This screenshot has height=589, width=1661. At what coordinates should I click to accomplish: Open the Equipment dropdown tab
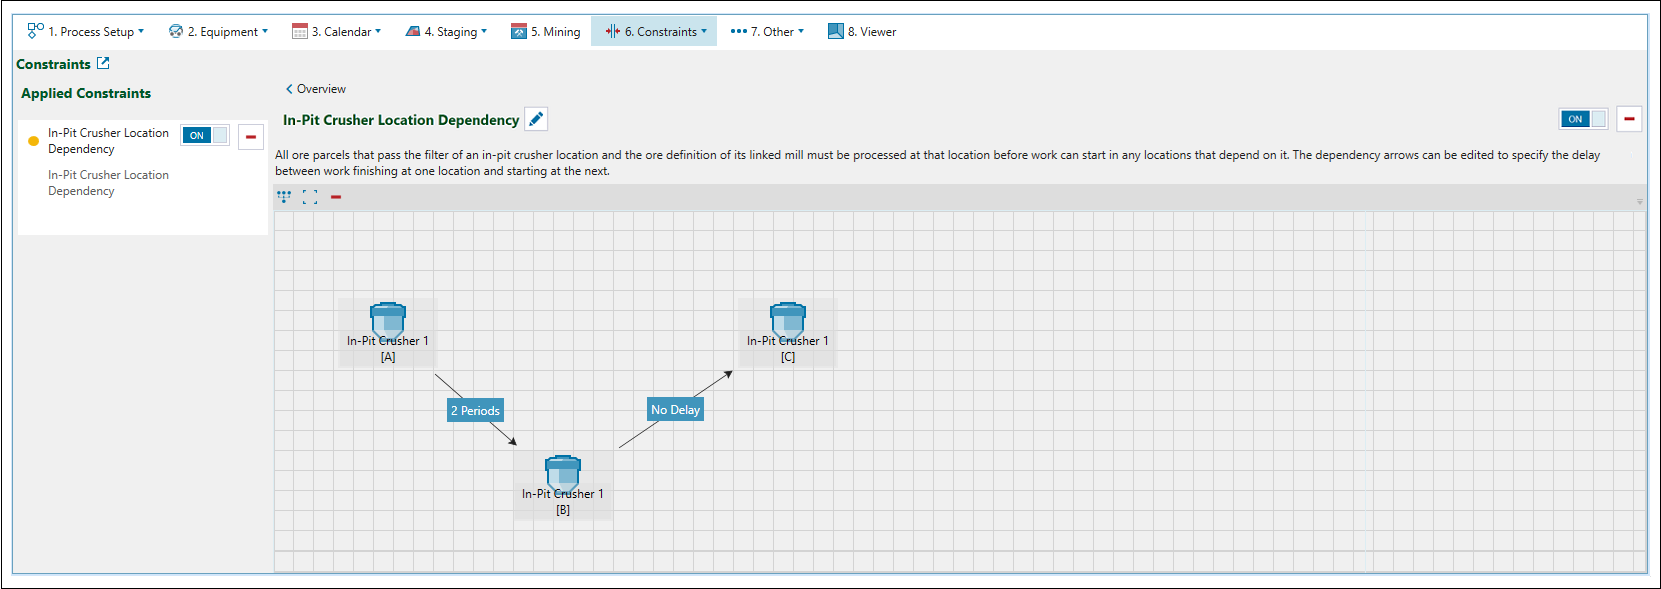tap(218, 31)
